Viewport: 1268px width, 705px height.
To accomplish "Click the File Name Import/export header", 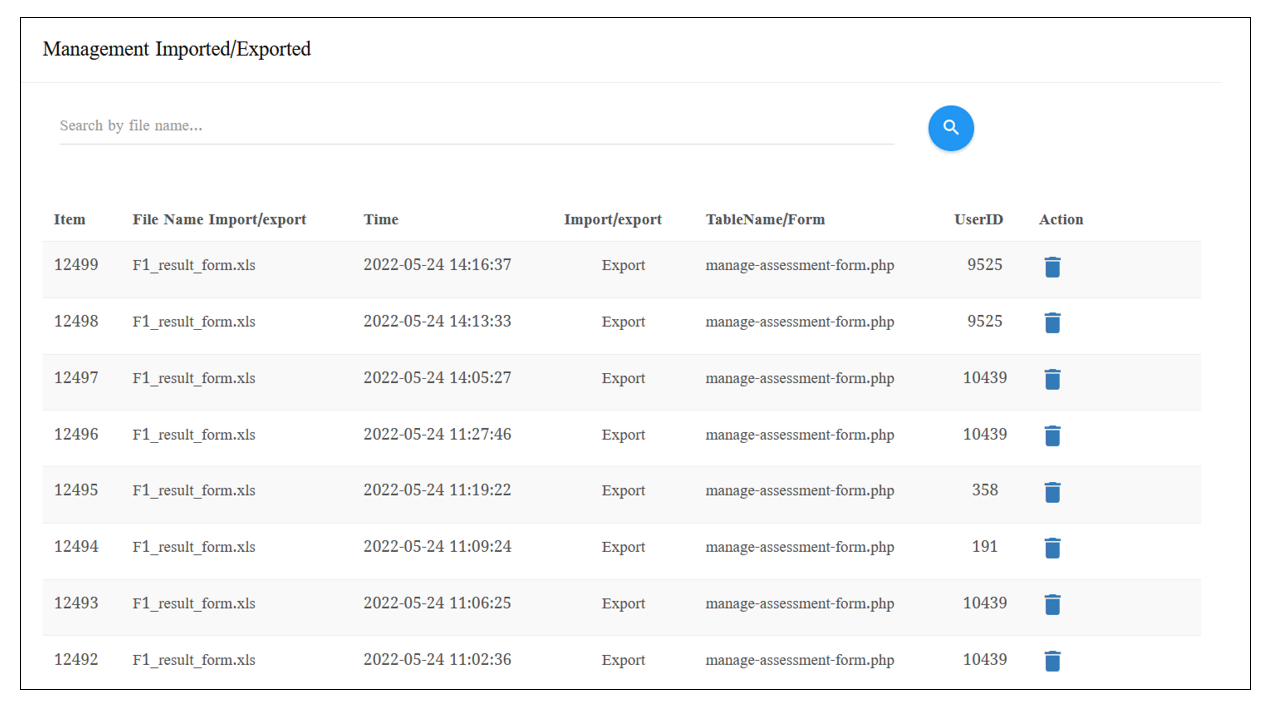I will point(219,220).
